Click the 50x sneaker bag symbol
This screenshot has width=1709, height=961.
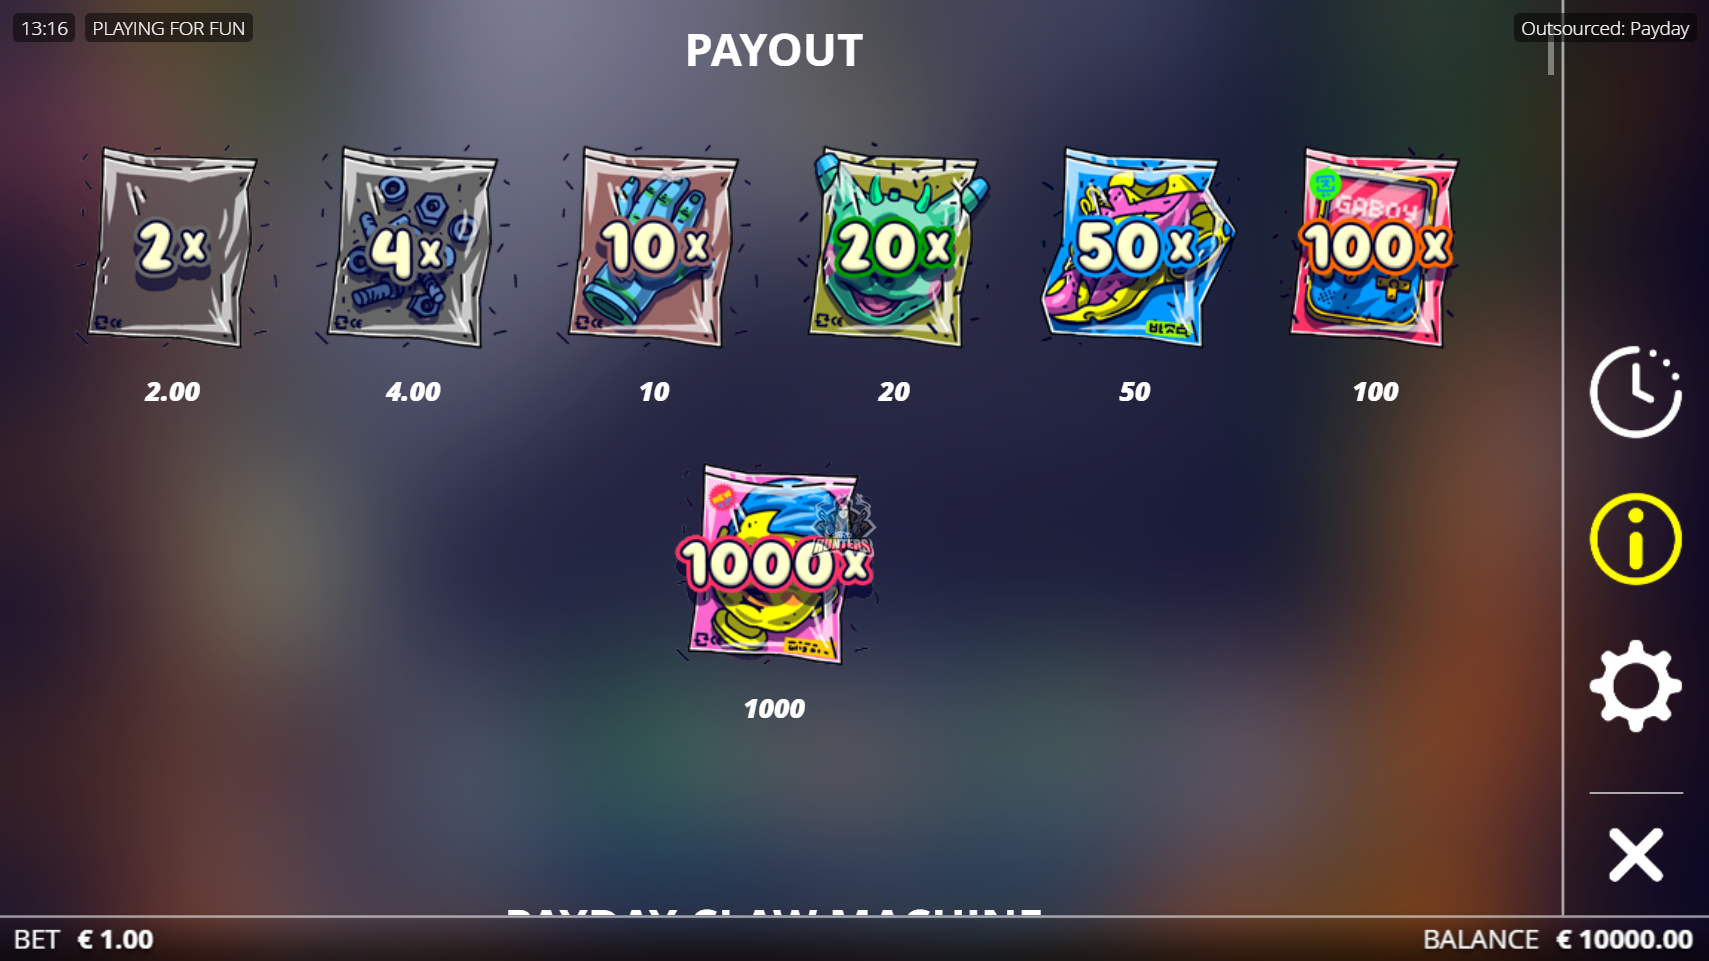click(1135, 248)
